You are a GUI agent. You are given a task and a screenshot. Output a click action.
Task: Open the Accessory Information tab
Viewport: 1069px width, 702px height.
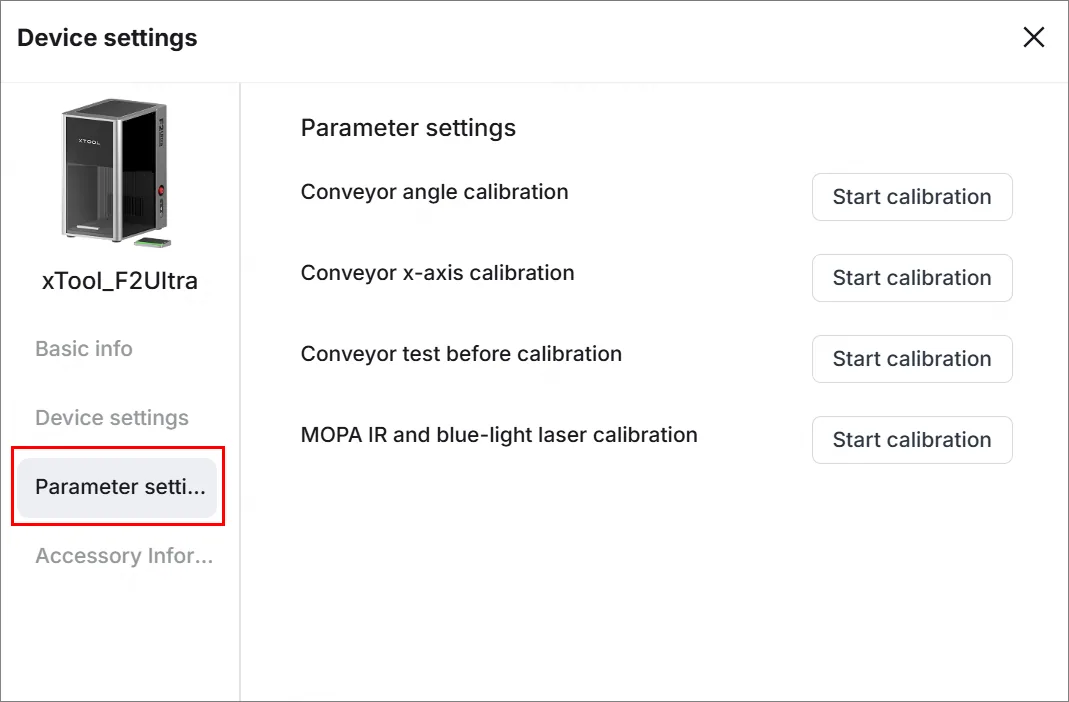pyautogui.click(x=124, y=555)
